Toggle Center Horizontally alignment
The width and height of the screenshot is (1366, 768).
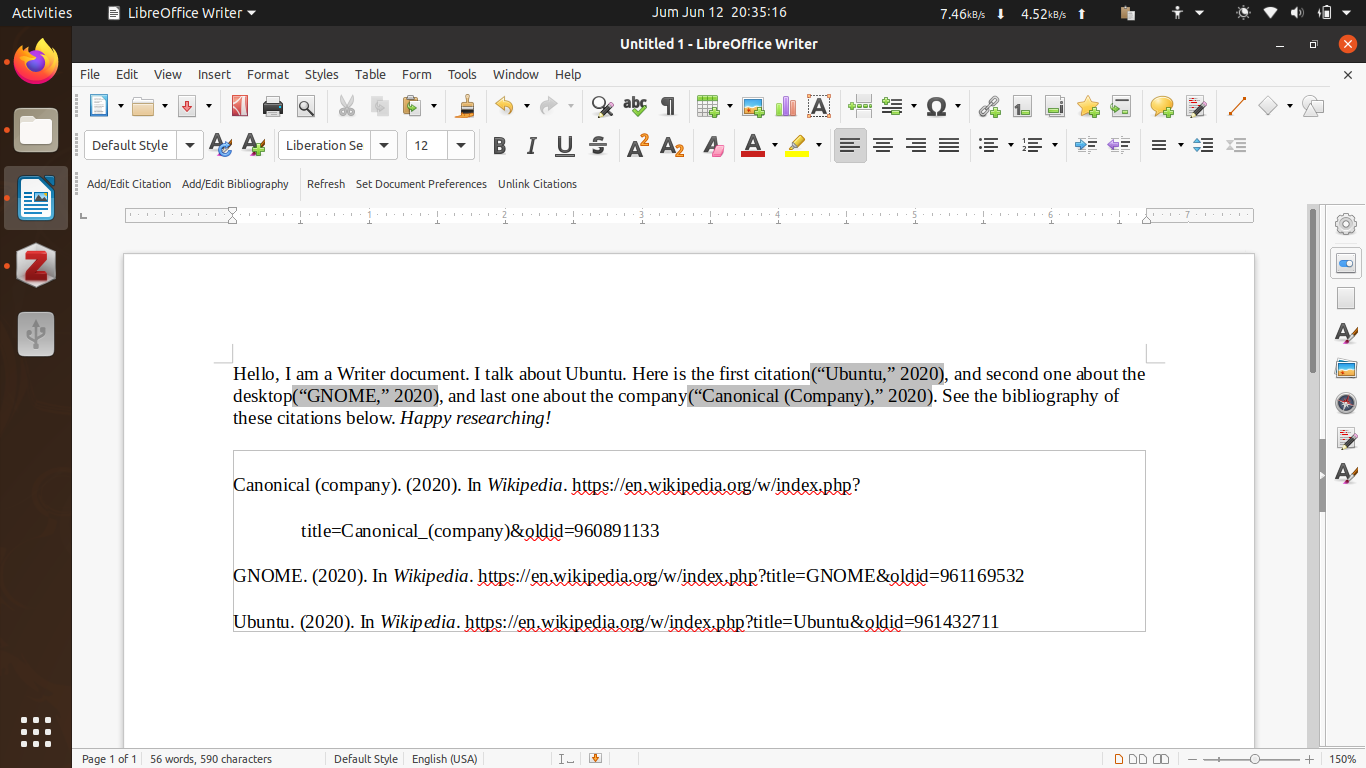[883, 146]
